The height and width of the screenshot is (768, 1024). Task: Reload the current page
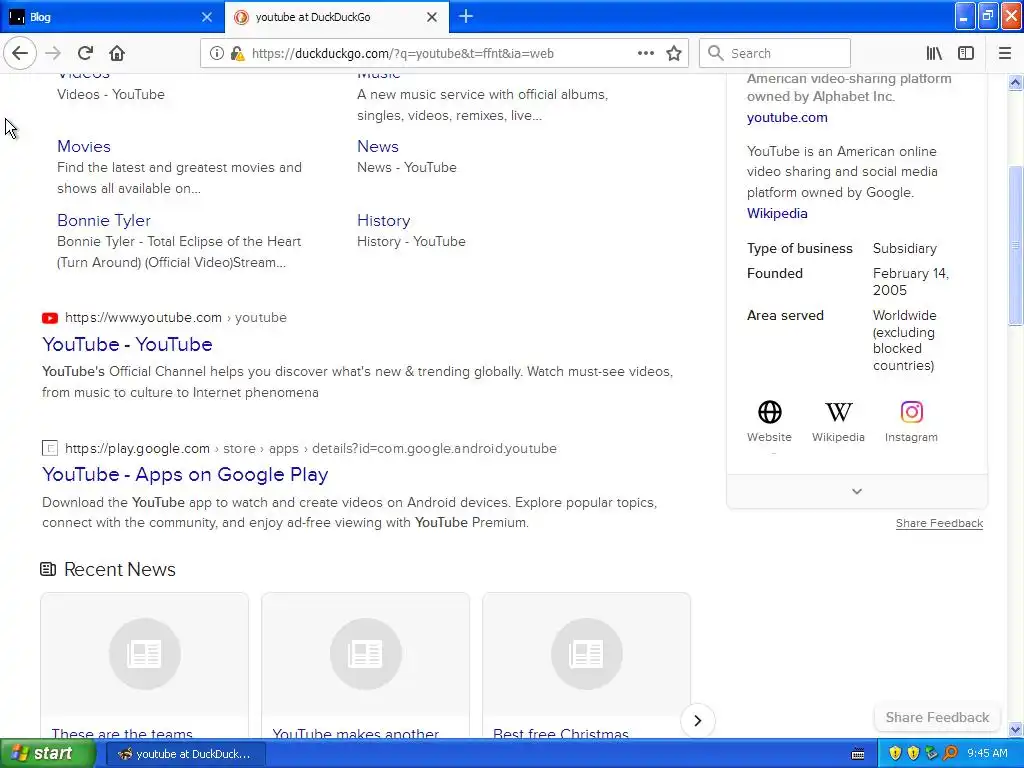[x=85, y=54]
